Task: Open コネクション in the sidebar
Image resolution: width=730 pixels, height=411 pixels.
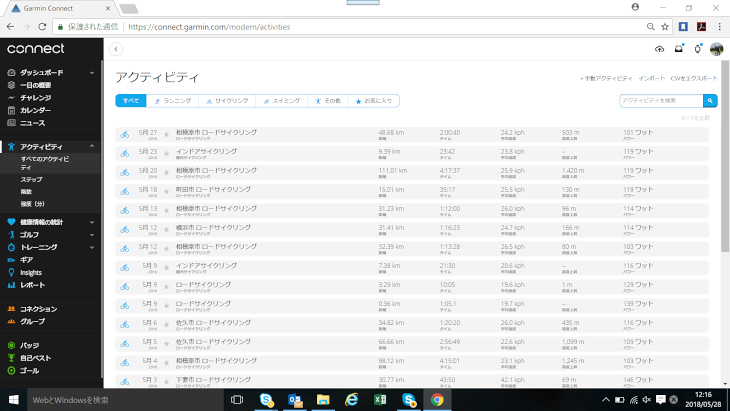Action: pyautogui.click(x=39, y=309)
